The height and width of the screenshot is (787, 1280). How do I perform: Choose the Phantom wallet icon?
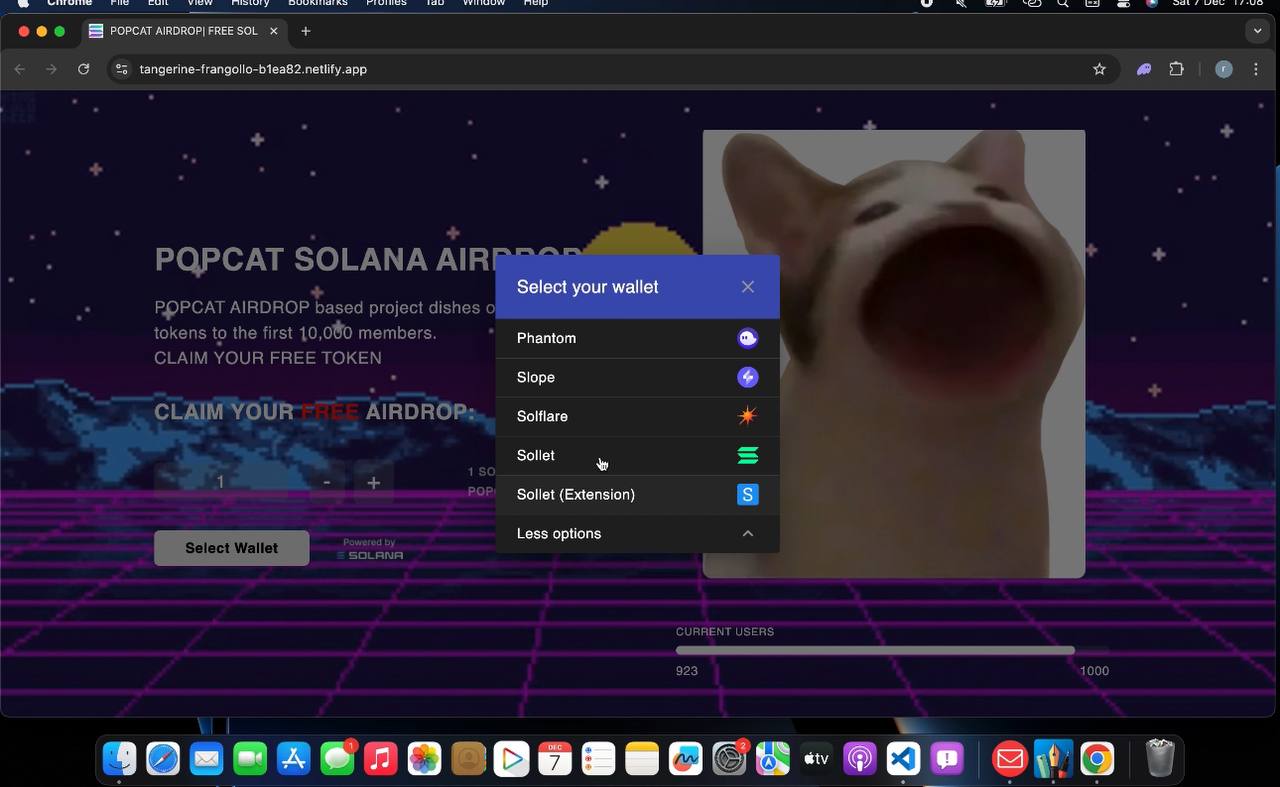click(x=747, y=338)
